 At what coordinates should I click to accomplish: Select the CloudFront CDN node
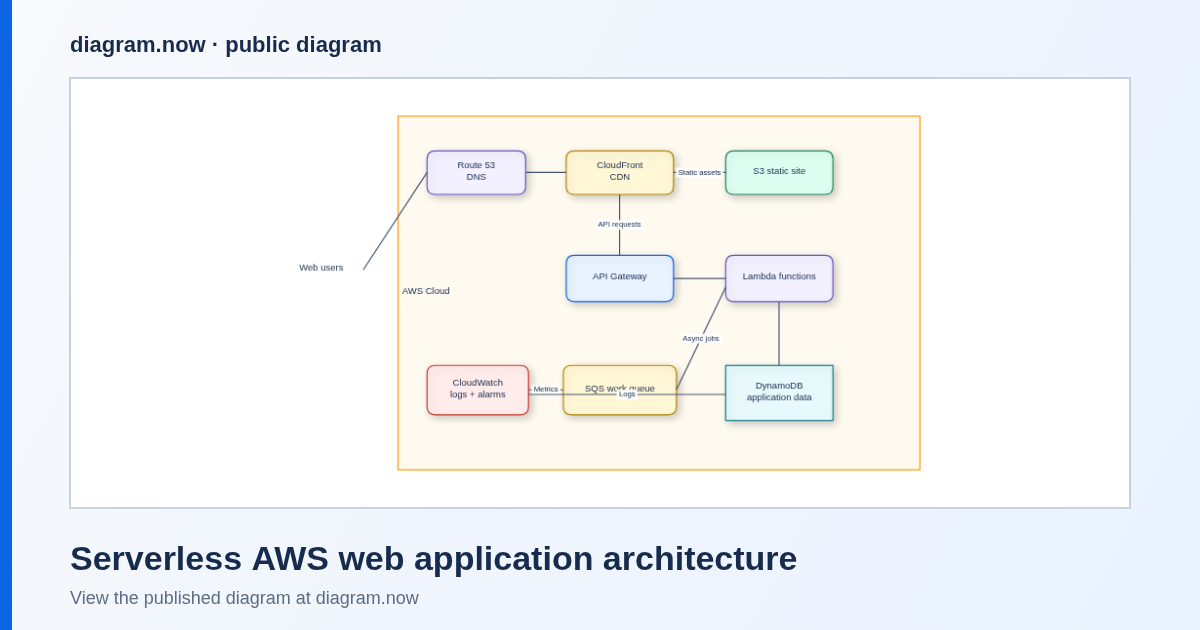[x=620, y=172]
